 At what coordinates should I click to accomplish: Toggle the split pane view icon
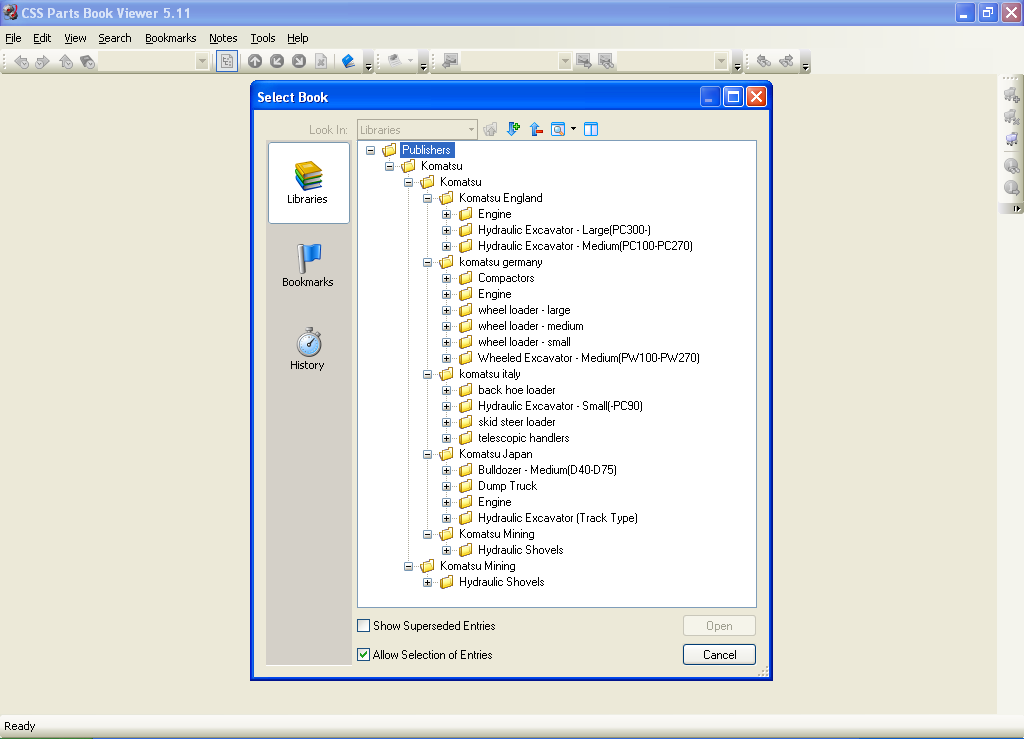[591, 129]
